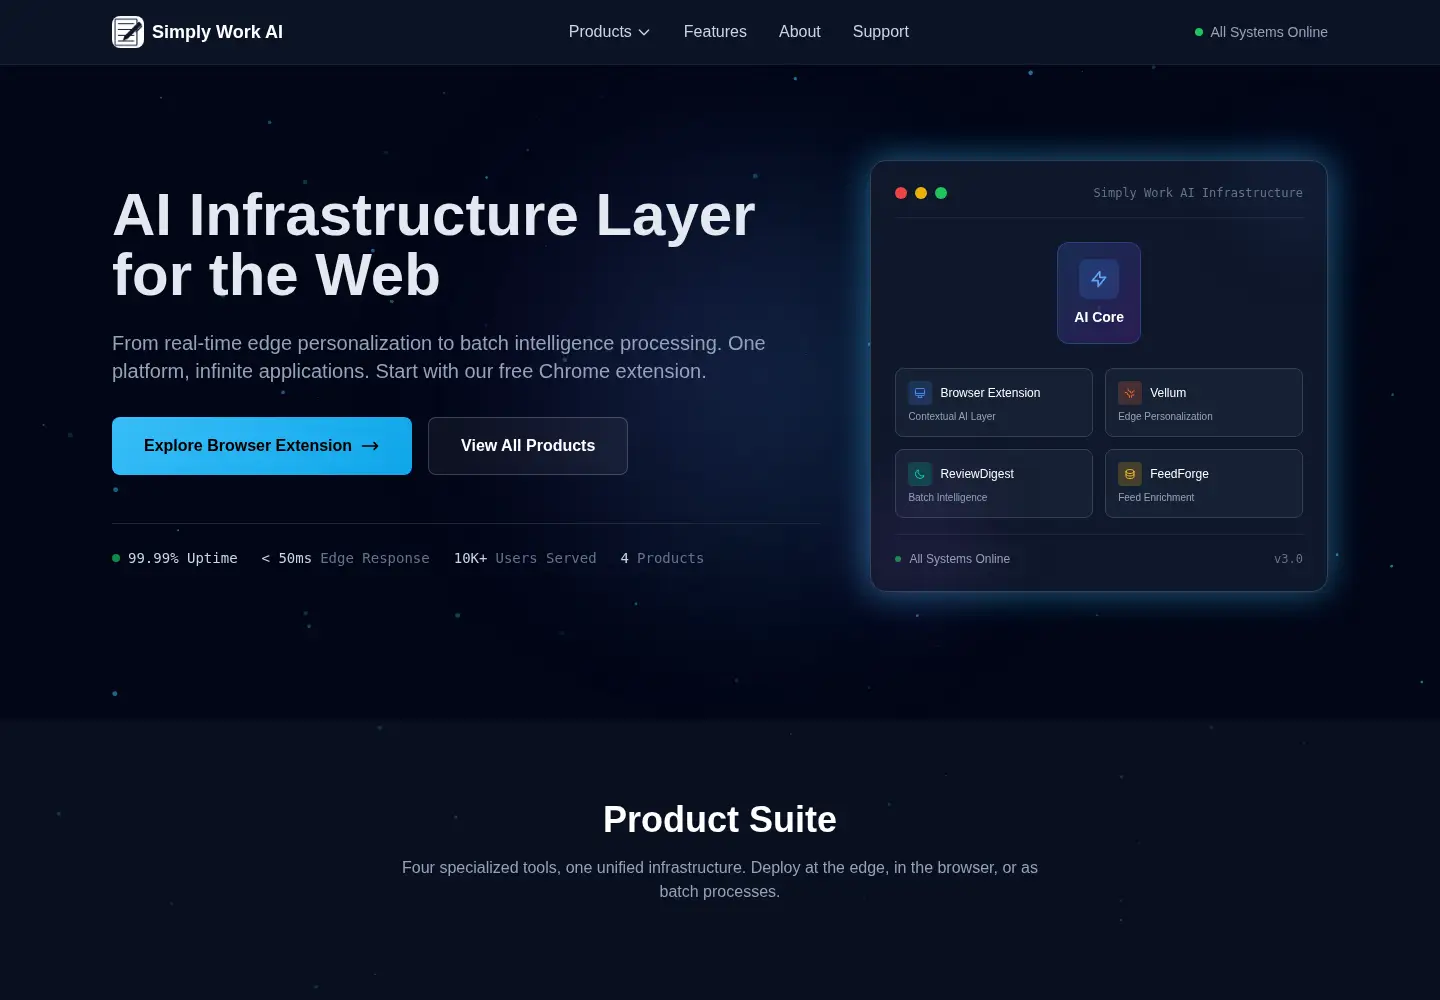Click the v3.0 version label
1440x1000 pixels.
coord(1288,559)
